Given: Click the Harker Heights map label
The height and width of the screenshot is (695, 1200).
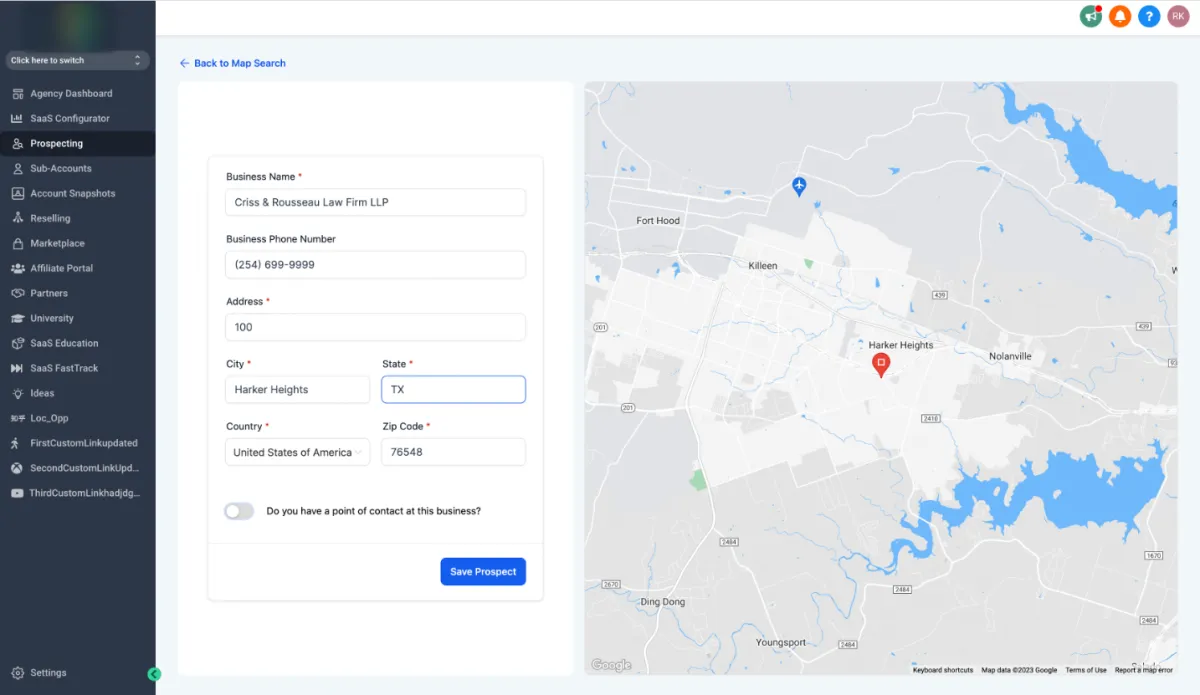Looking at the screenshot, I should coord(901,345).
